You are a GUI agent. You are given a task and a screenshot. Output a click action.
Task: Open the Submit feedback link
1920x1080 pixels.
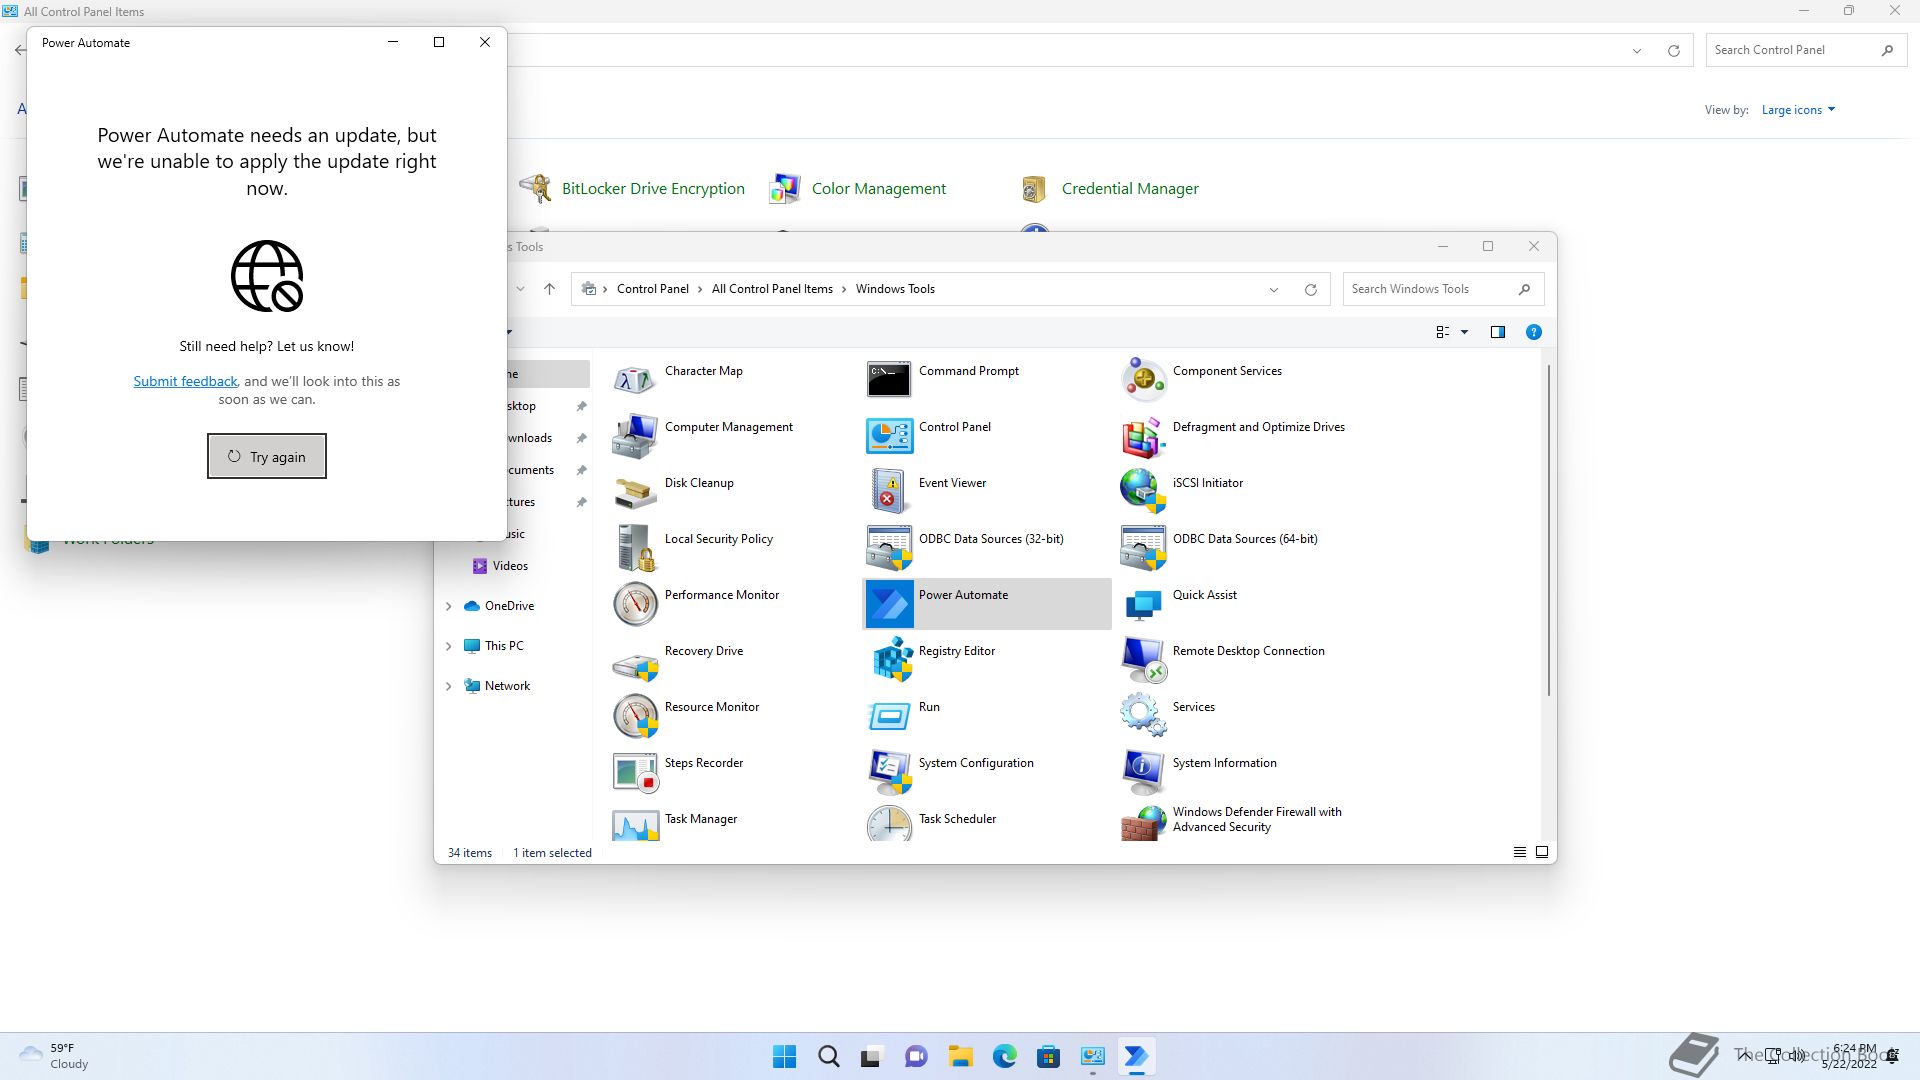(185, 381)
